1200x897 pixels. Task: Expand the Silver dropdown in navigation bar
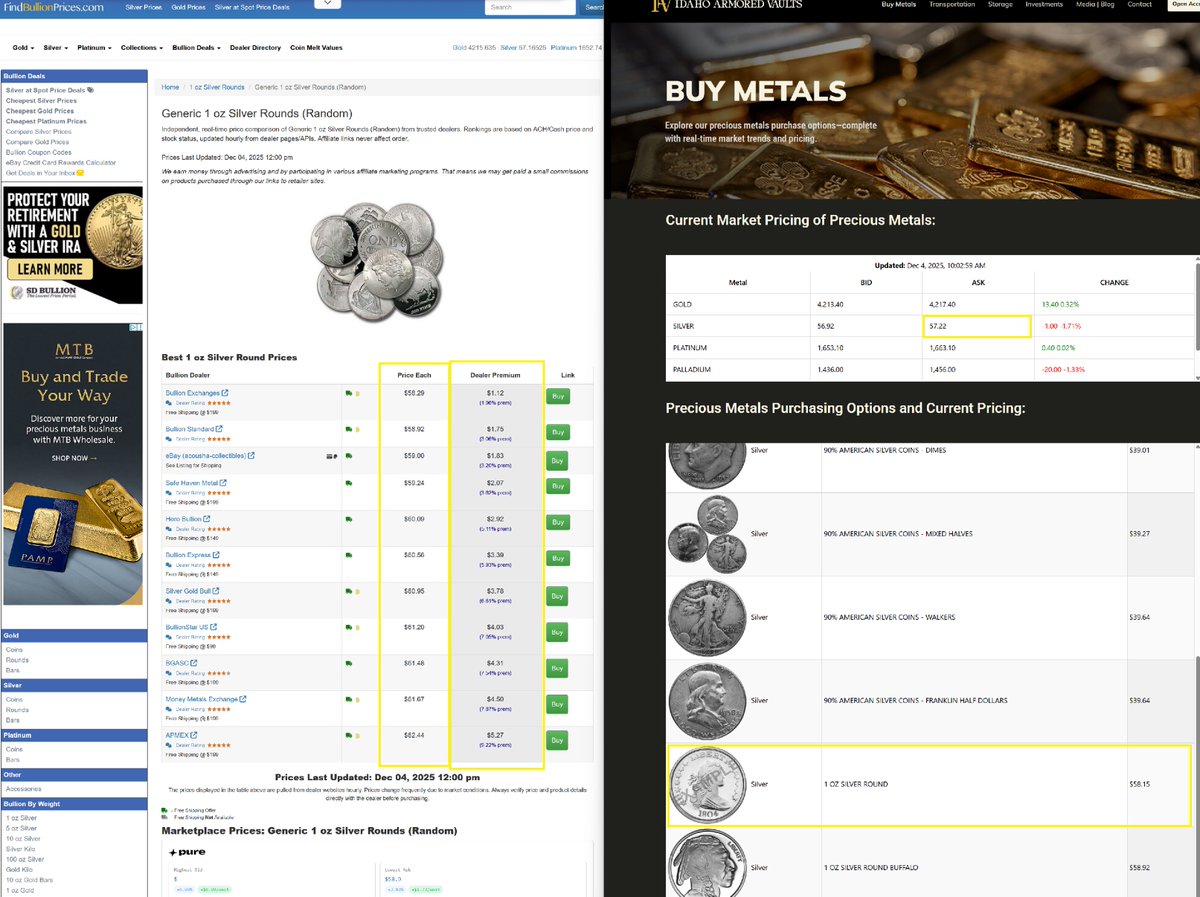(x=57, y=48)
